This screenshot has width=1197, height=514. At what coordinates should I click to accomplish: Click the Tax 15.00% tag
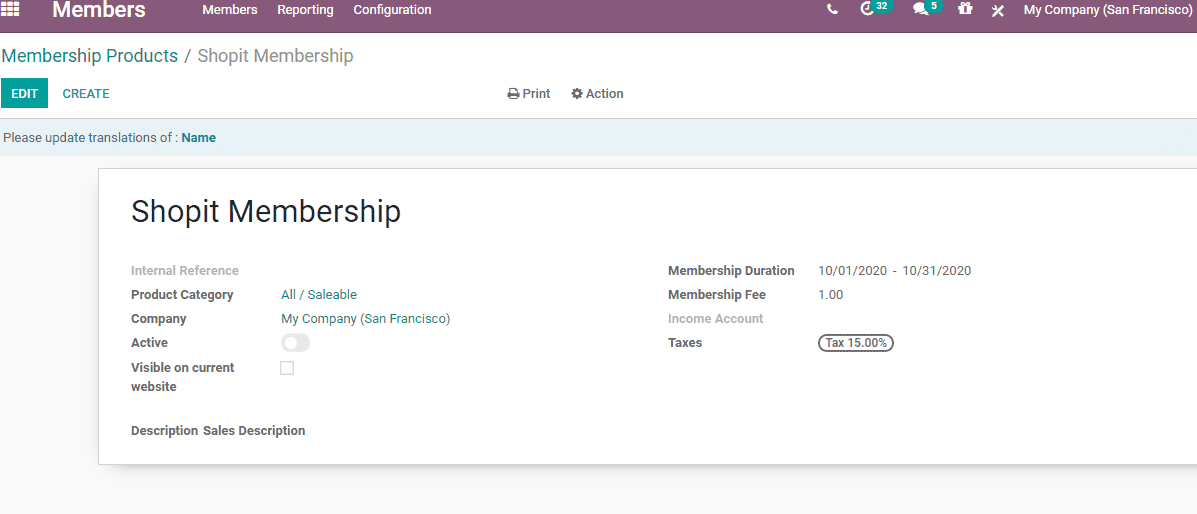tap(856, 343)
